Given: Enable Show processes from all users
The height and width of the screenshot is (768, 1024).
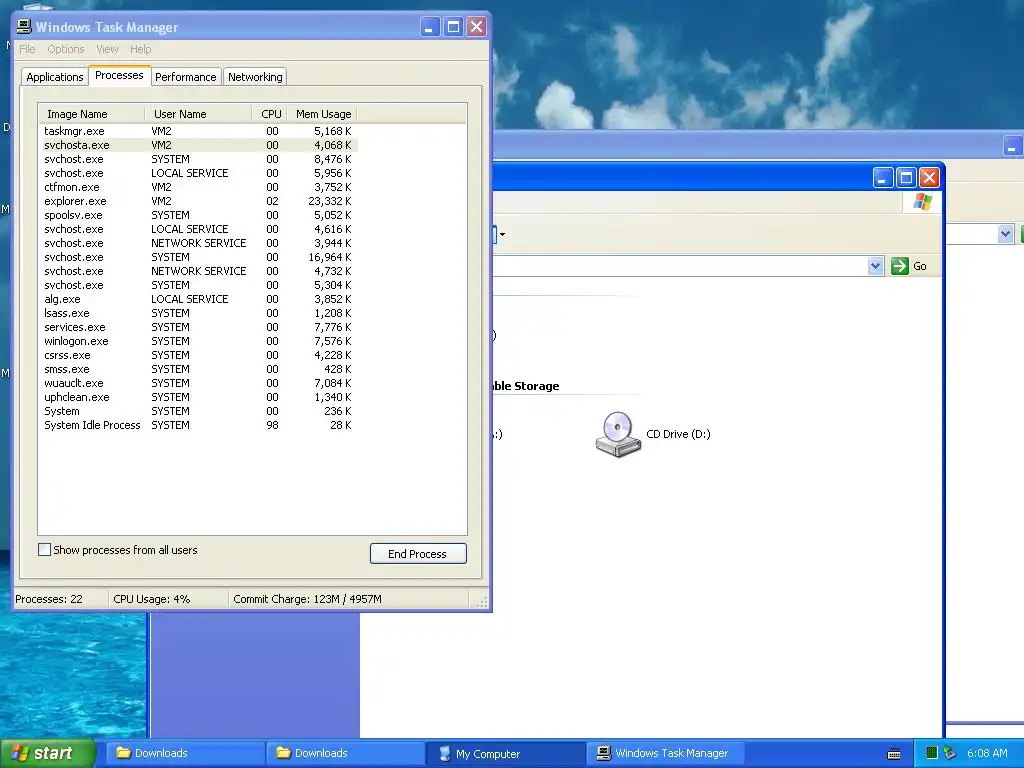Looking at the screenshot, I should click(44, 550).
